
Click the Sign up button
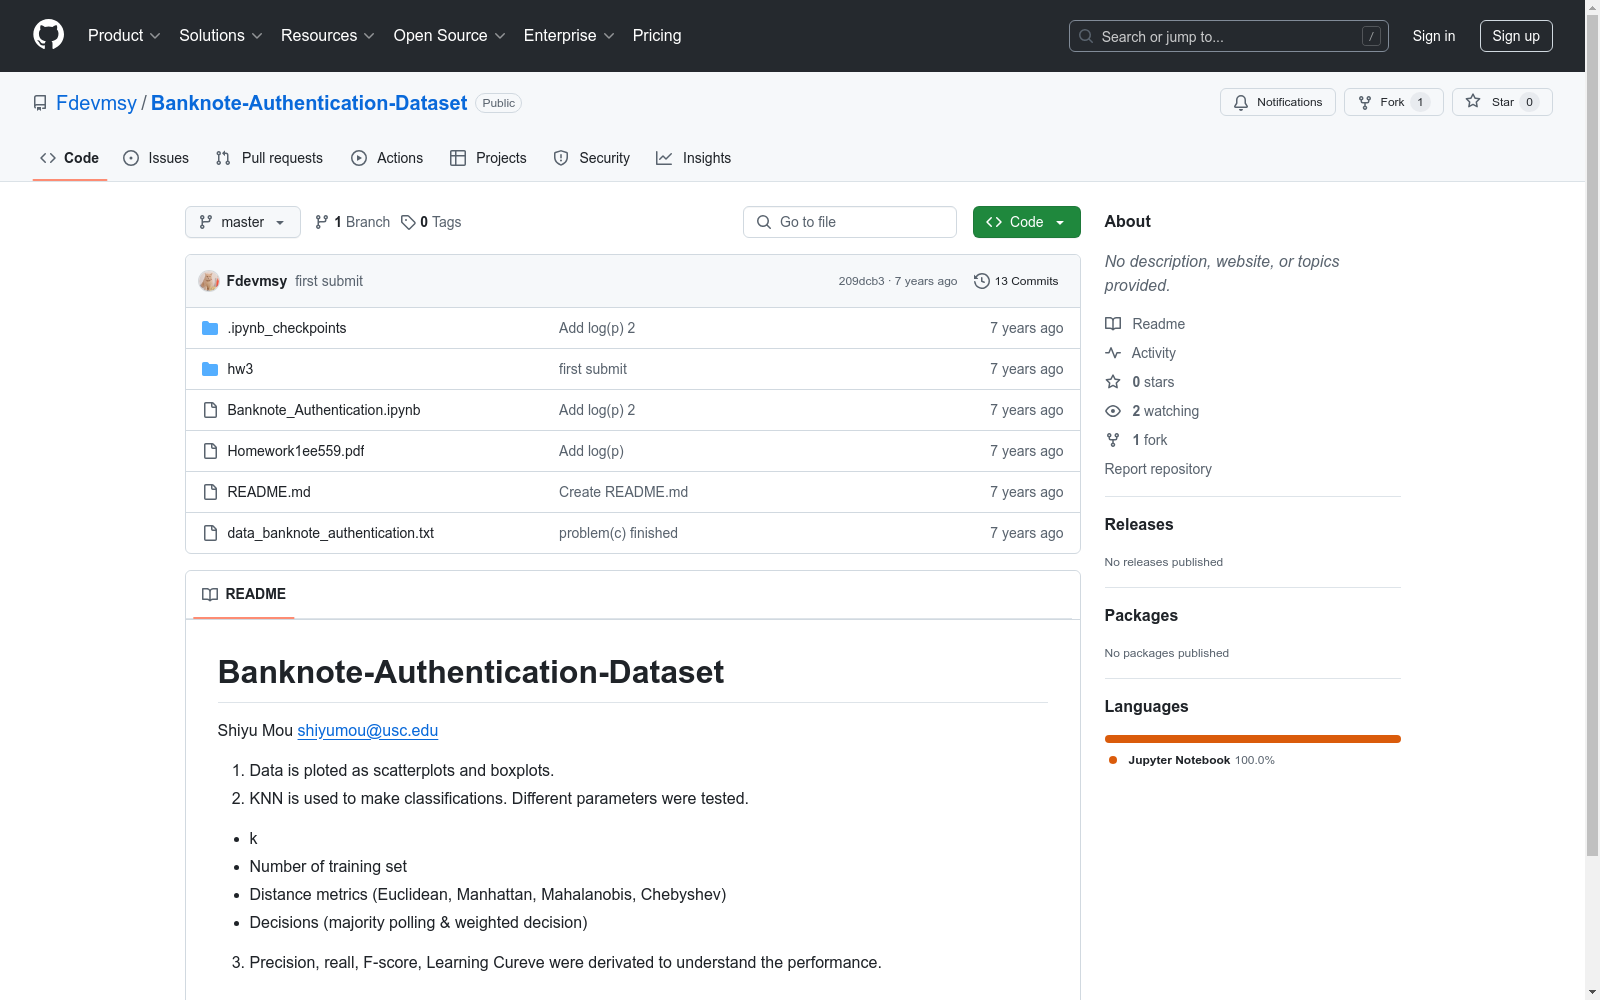1515,36
